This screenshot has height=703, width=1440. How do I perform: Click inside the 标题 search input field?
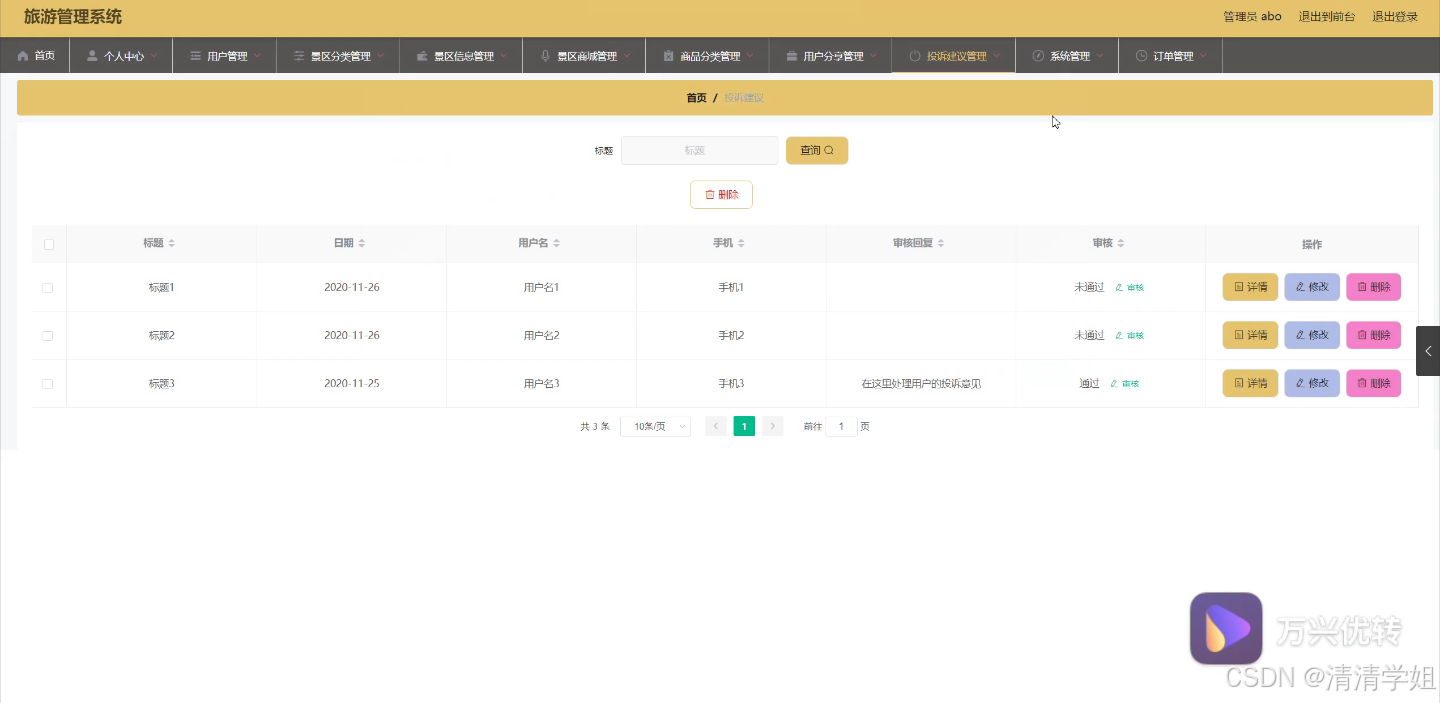click(700, 150)
